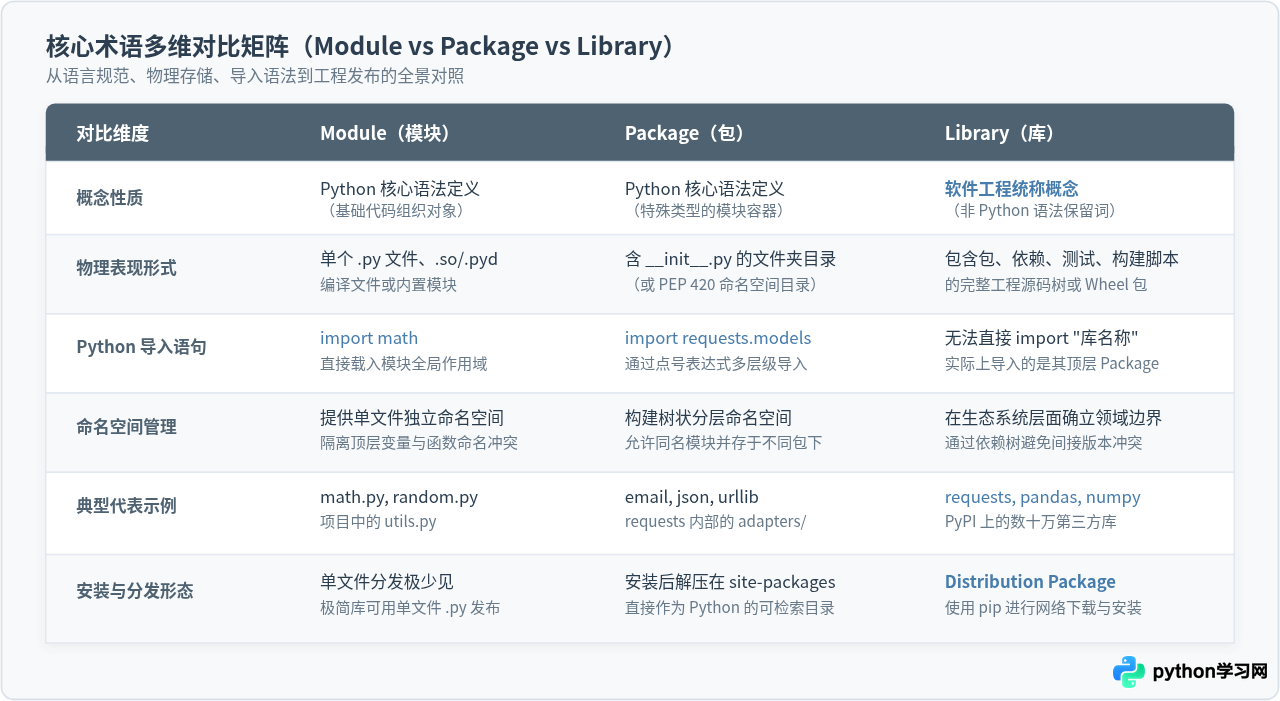Click '极简库可用单文件 .py 发布' text
The image size is (1280, 701).
pyautogui.click(x=410, y=608)
